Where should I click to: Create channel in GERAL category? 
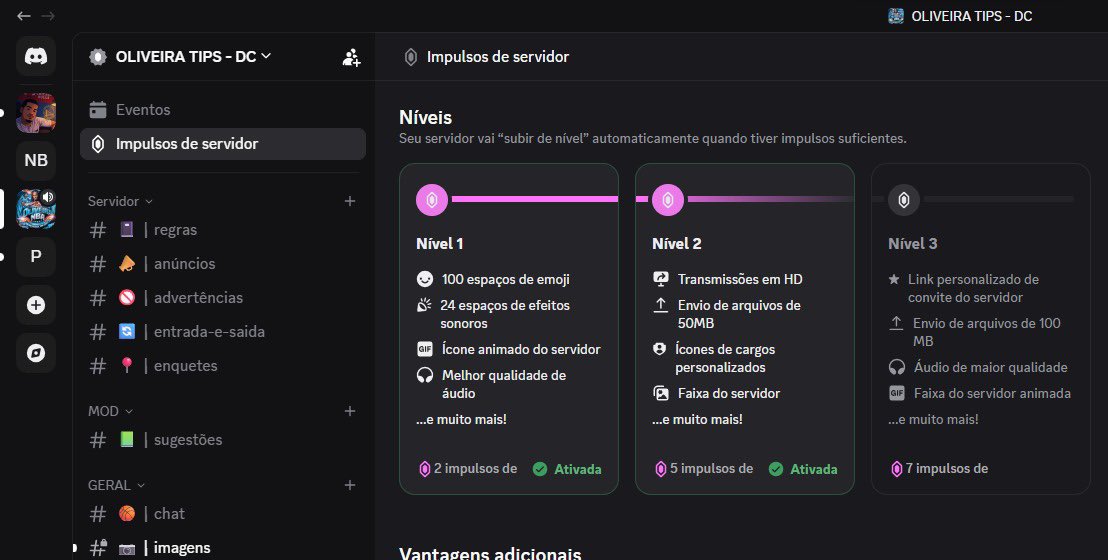tap(350, 486)
